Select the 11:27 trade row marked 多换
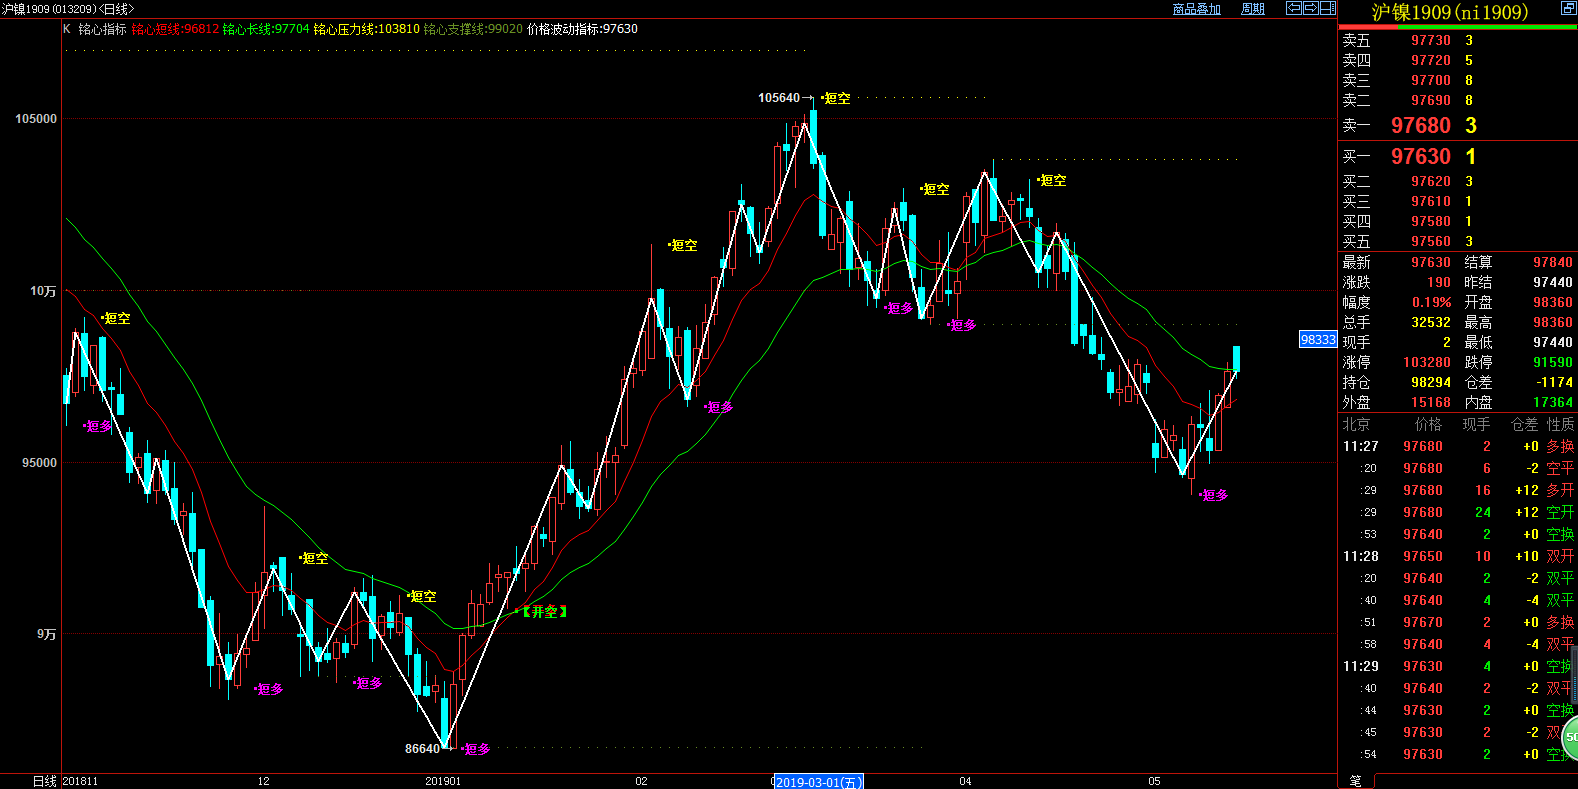 pos(1458,446)
